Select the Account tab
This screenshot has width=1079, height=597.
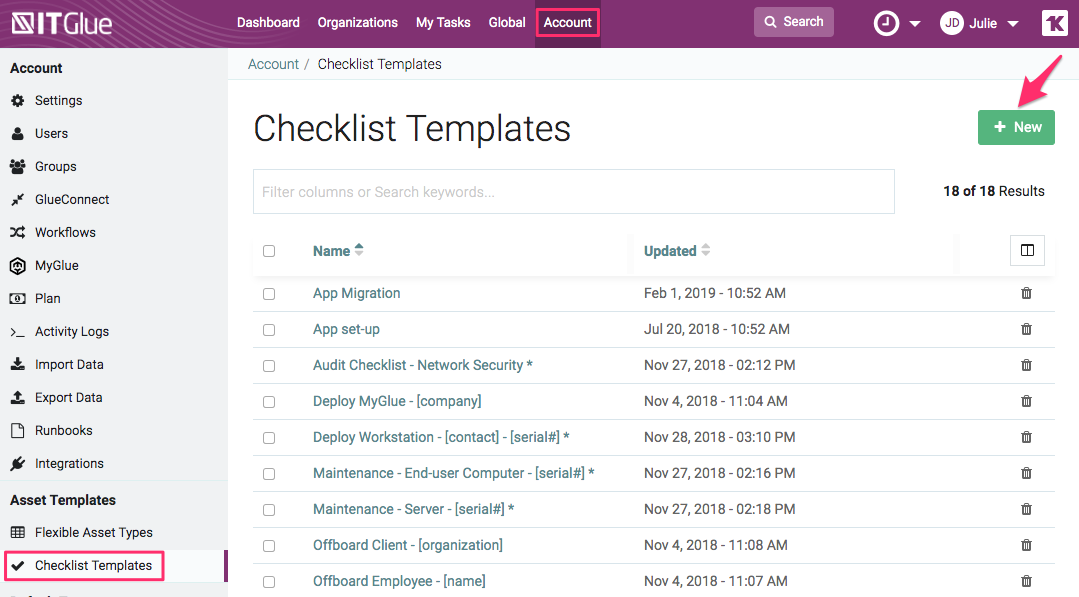[x=568, y=23]
